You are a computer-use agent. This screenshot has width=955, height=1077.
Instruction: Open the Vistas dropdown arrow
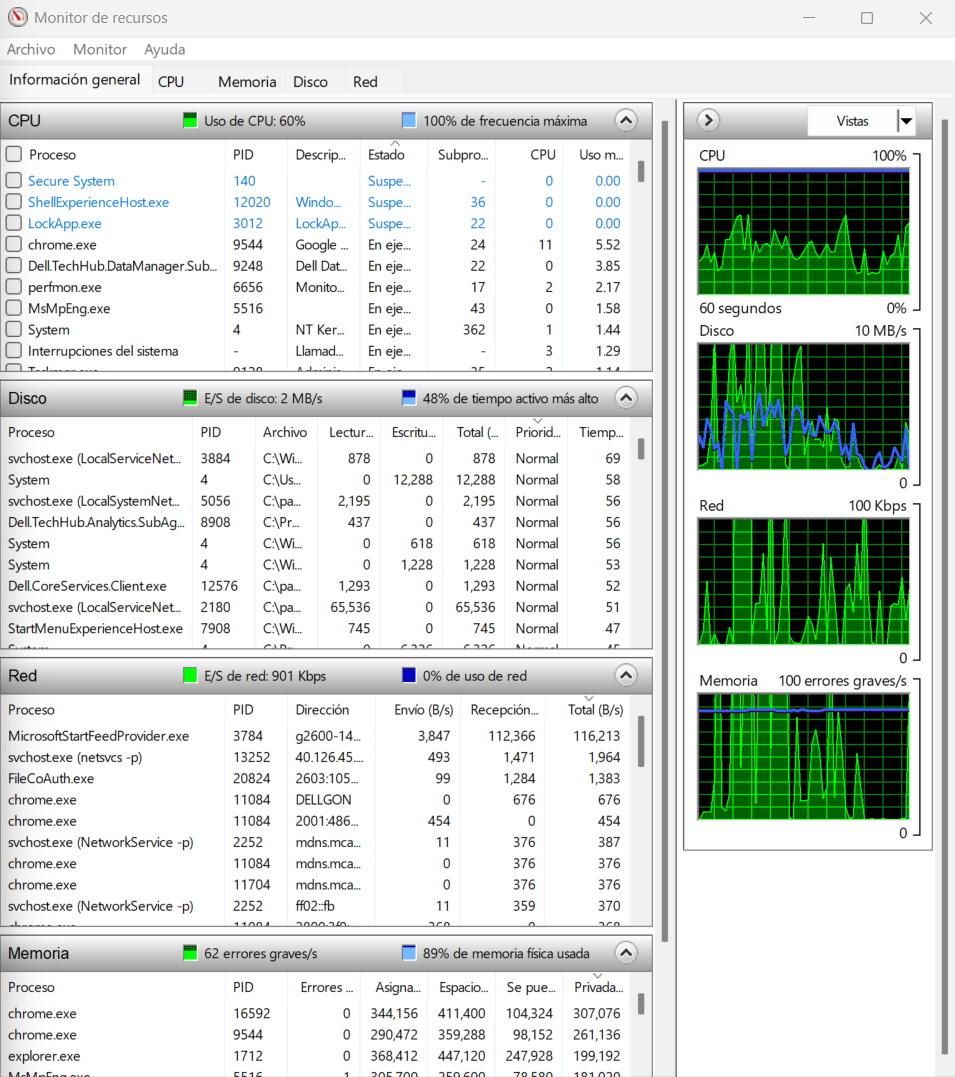(906, 121)
